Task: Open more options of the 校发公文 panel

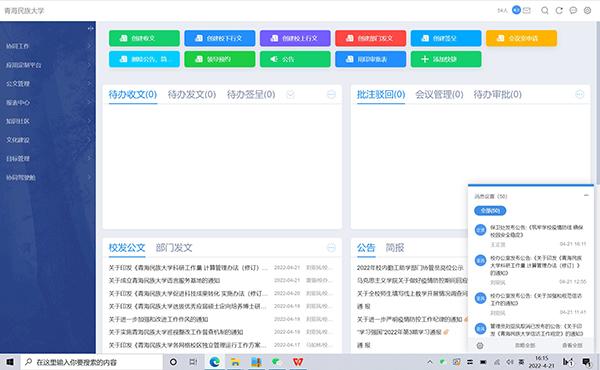Action: [x=331, y=248]
